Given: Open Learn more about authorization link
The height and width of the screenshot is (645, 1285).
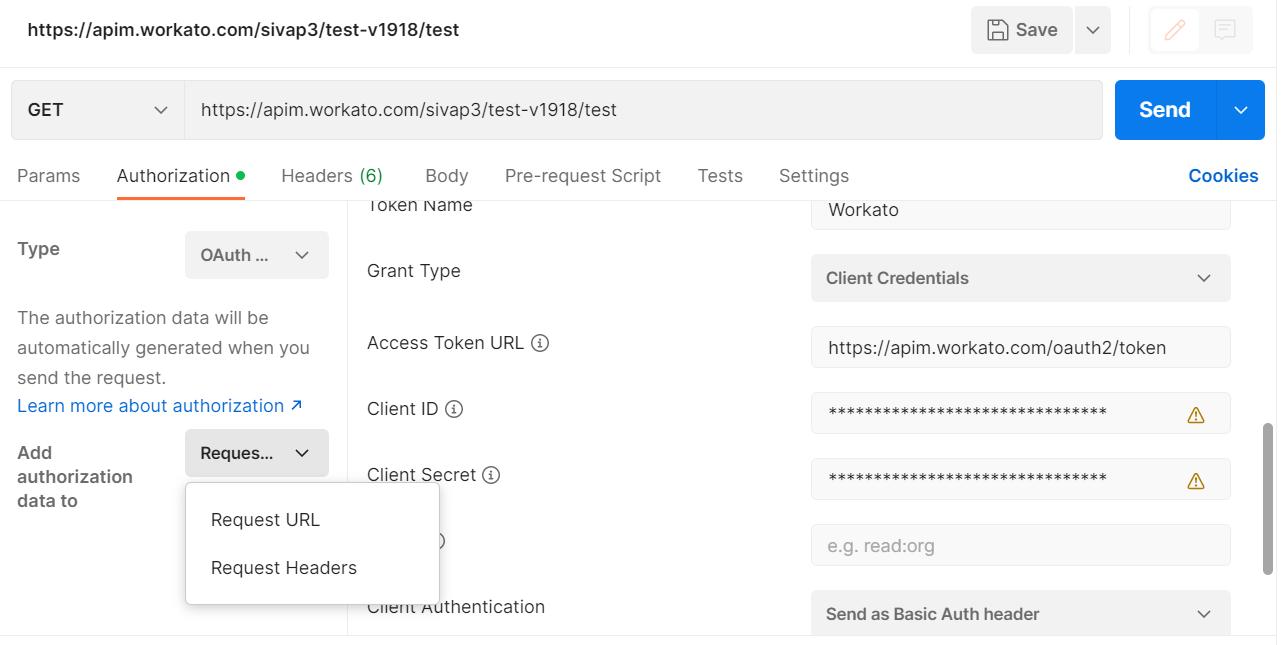Looking at the screenshot, I should click(159, 406).
